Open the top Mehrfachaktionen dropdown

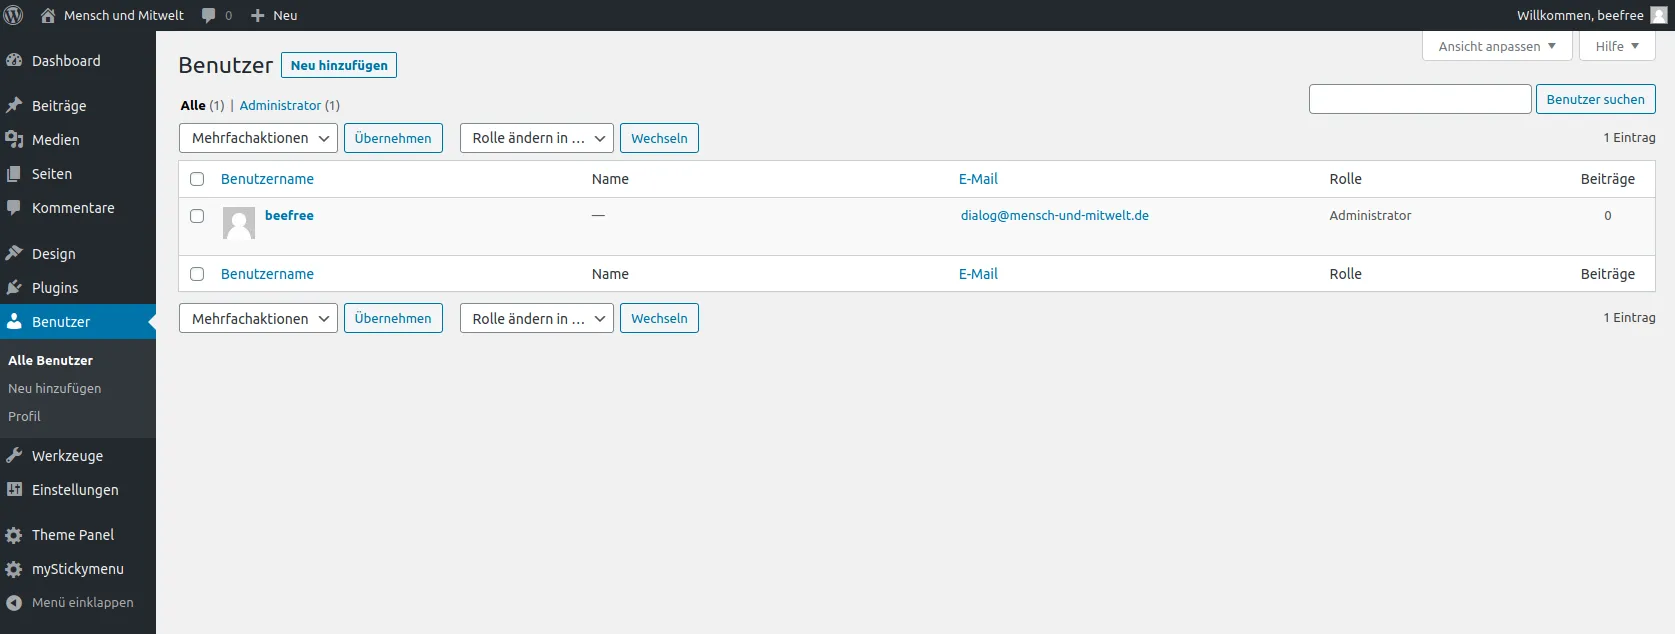(x=258, y=138)
